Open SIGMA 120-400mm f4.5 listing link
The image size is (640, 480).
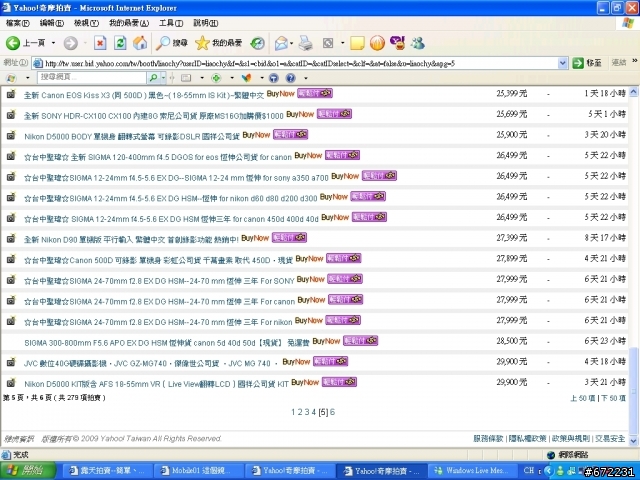158,157
